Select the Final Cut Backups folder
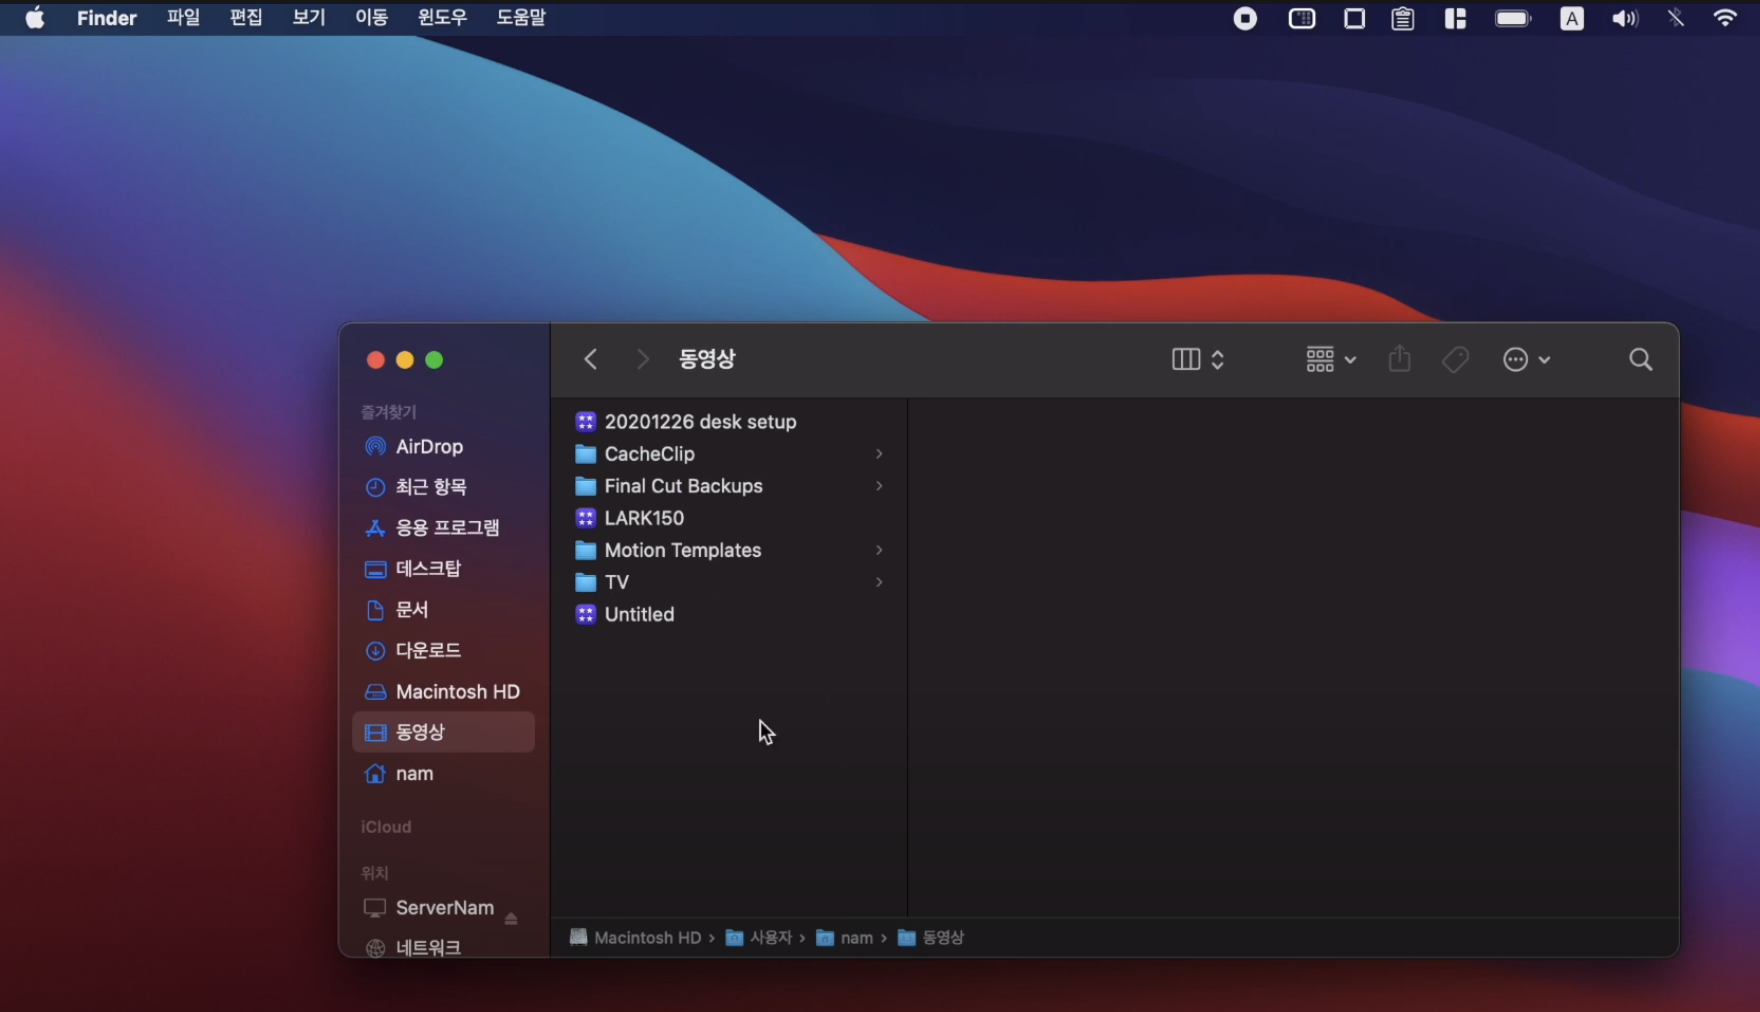 728,486
